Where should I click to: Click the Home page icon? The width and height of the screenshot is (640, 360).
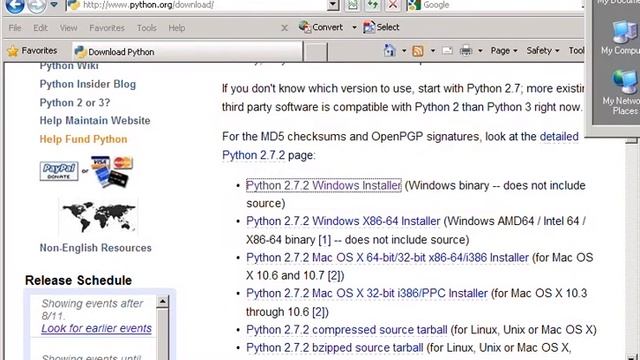point(390,51)
